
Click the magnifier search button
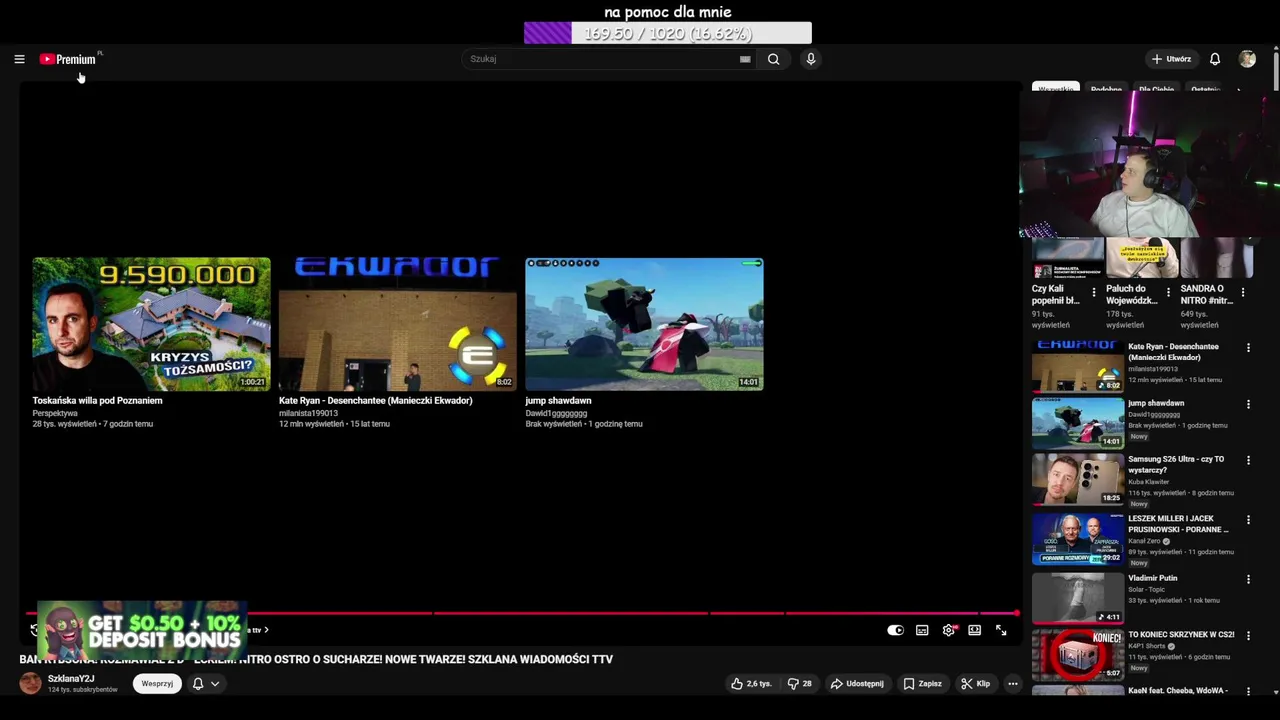(x=773, y=59)
